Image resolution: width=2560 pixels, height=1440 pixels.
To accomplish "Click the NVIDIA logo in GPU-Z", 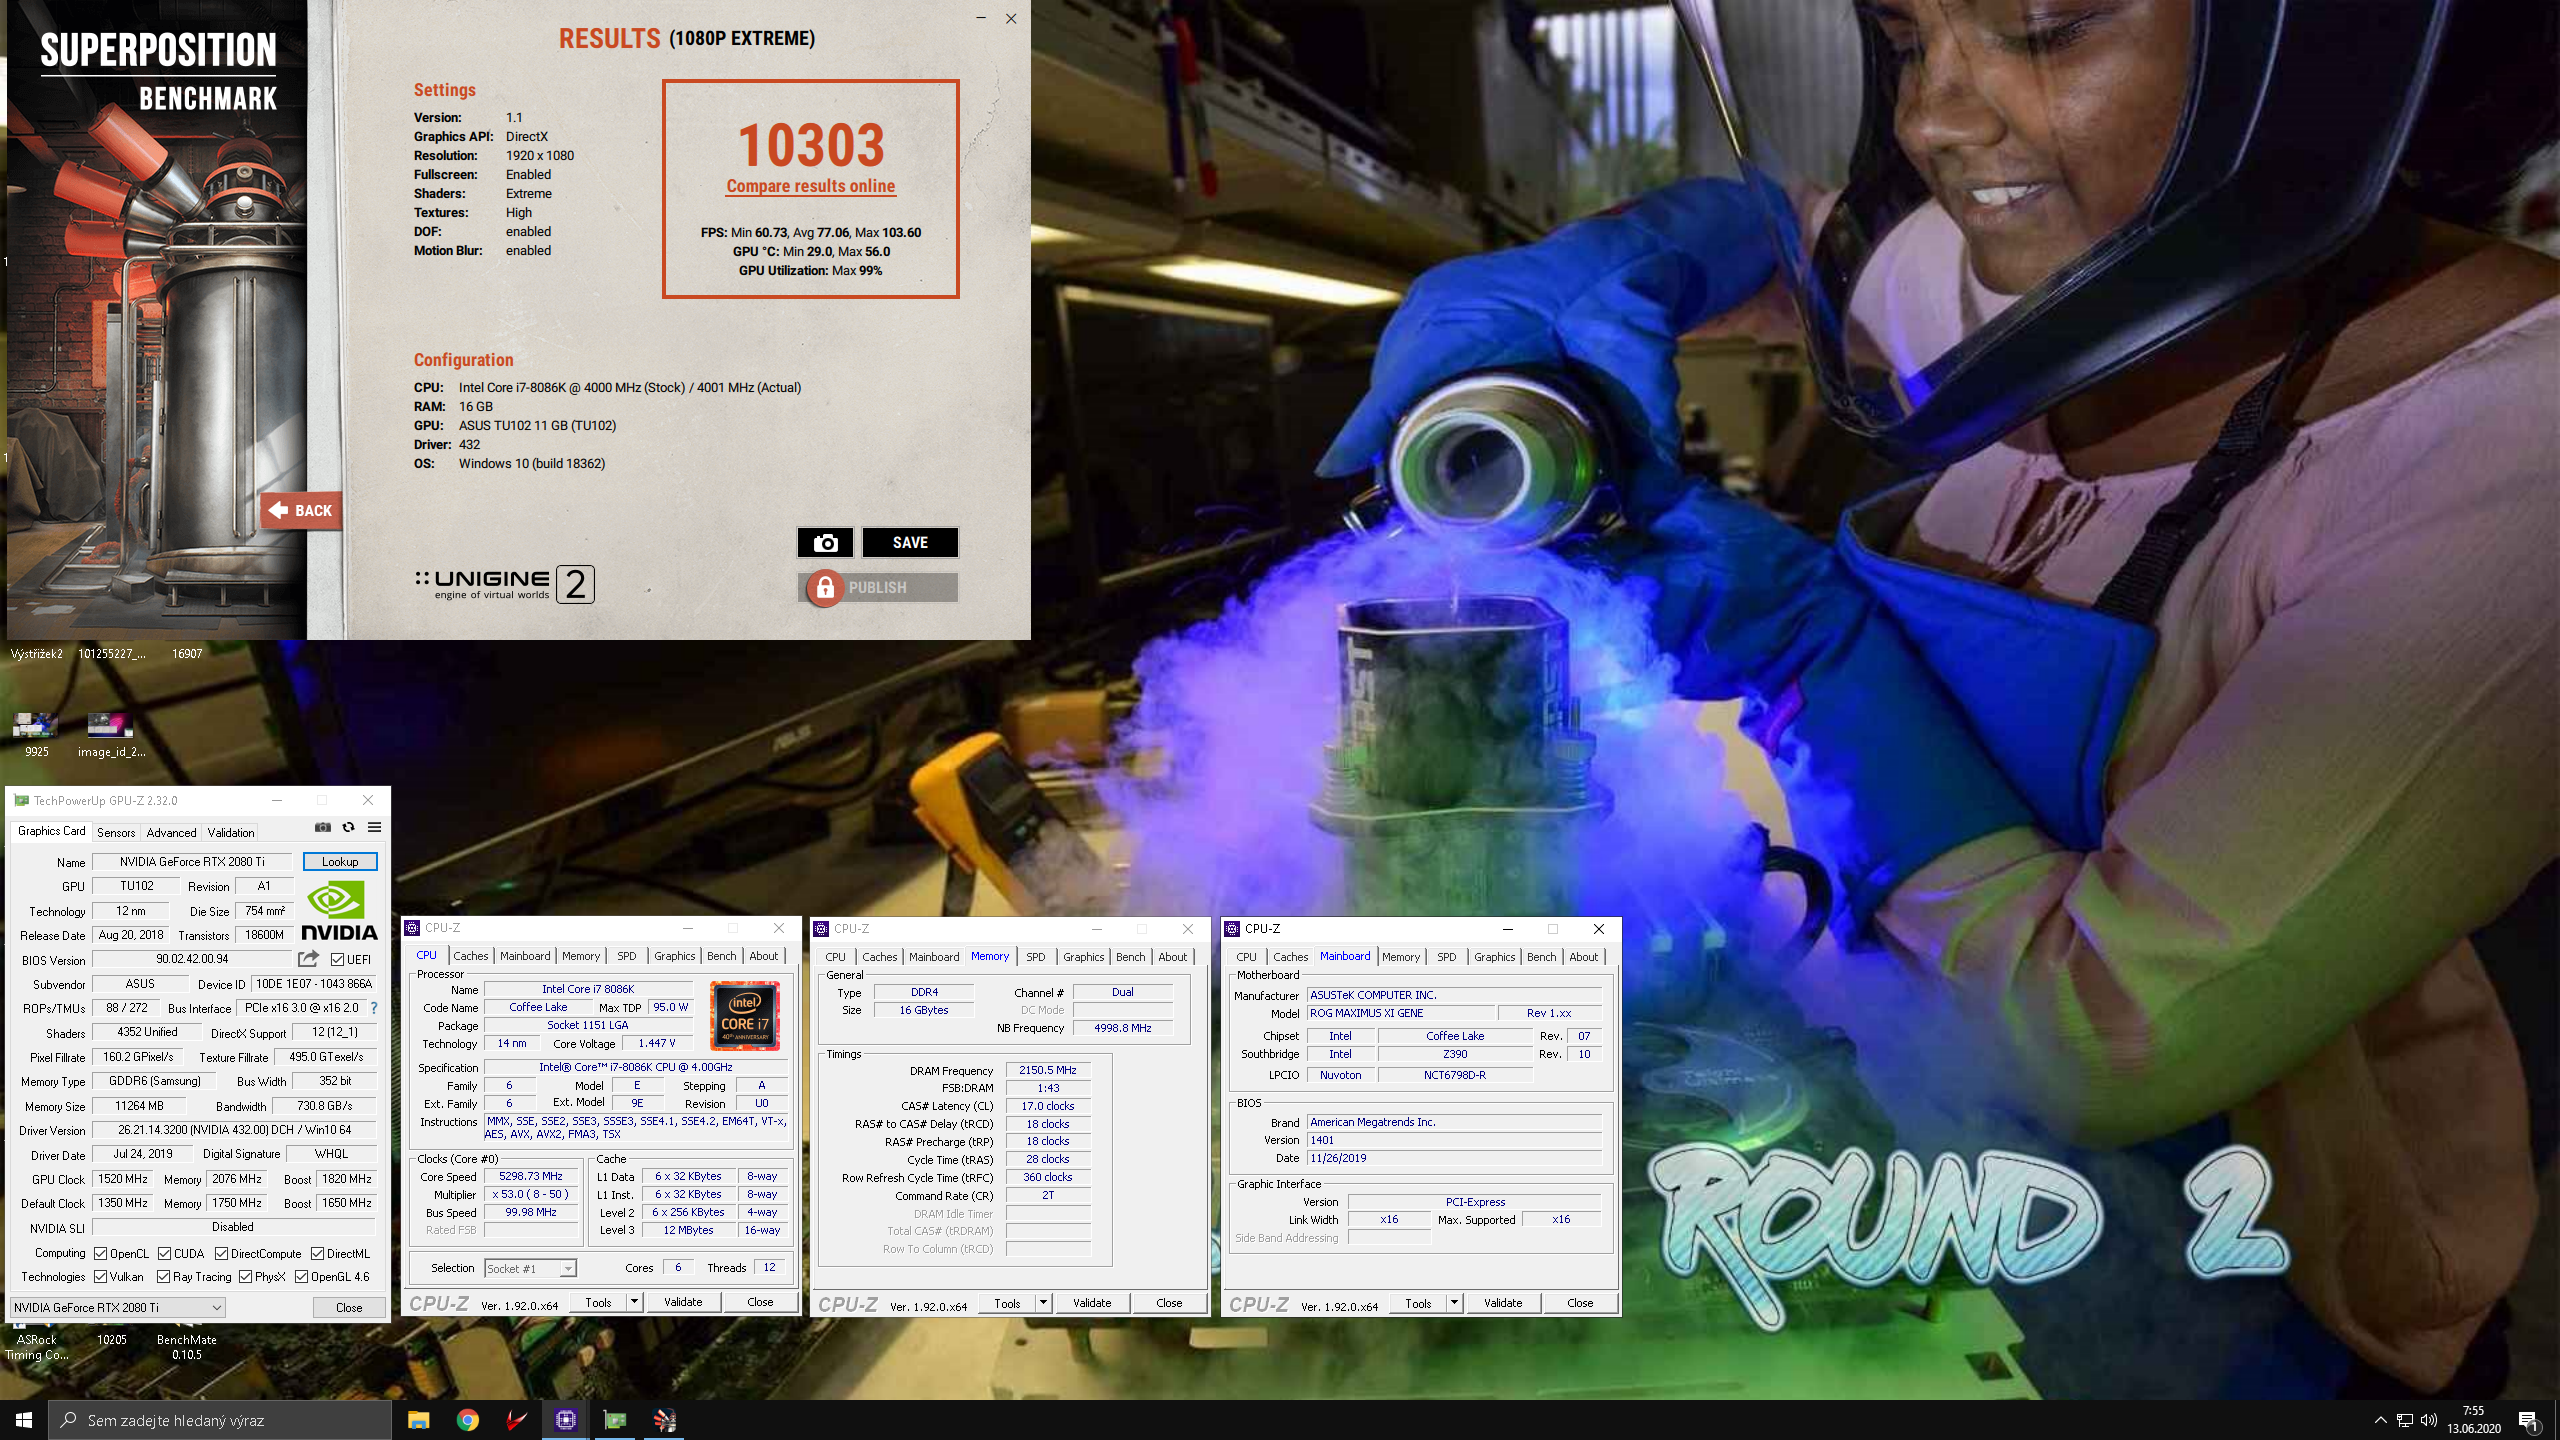I will point(340,910).
